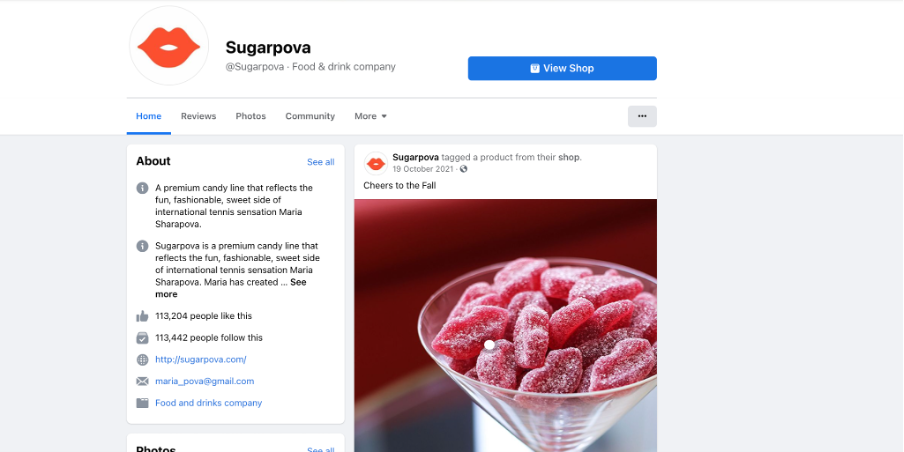Expand description with See more
The image size is (904, 452).
coord(231,288)
